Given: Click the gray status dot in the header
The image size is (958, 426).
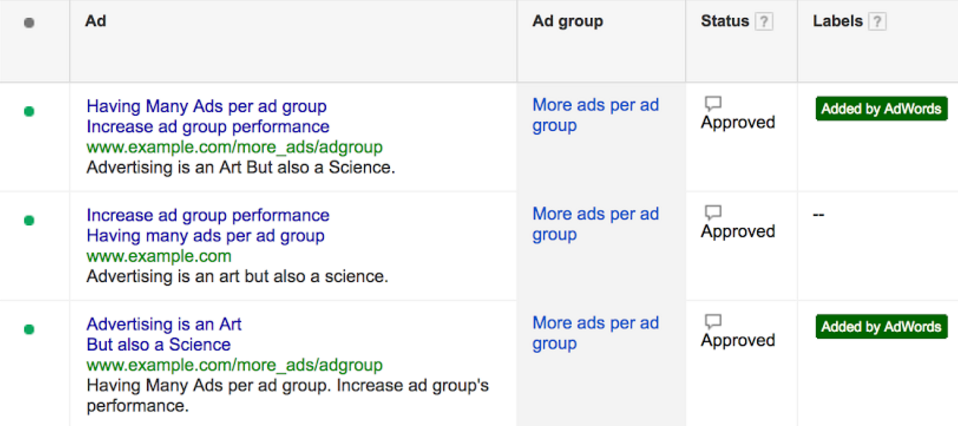Looking at the screenshot, I should point(29,23).
